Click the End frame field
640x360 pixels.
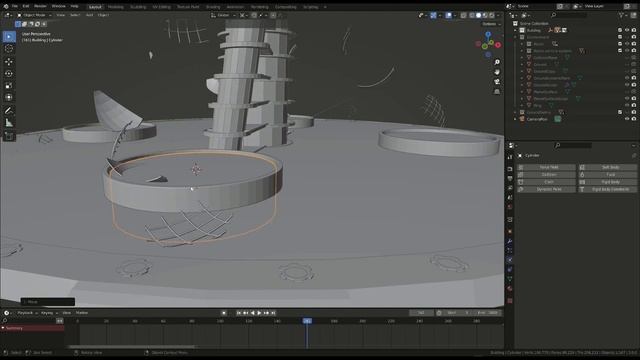[x=488, y=313]
